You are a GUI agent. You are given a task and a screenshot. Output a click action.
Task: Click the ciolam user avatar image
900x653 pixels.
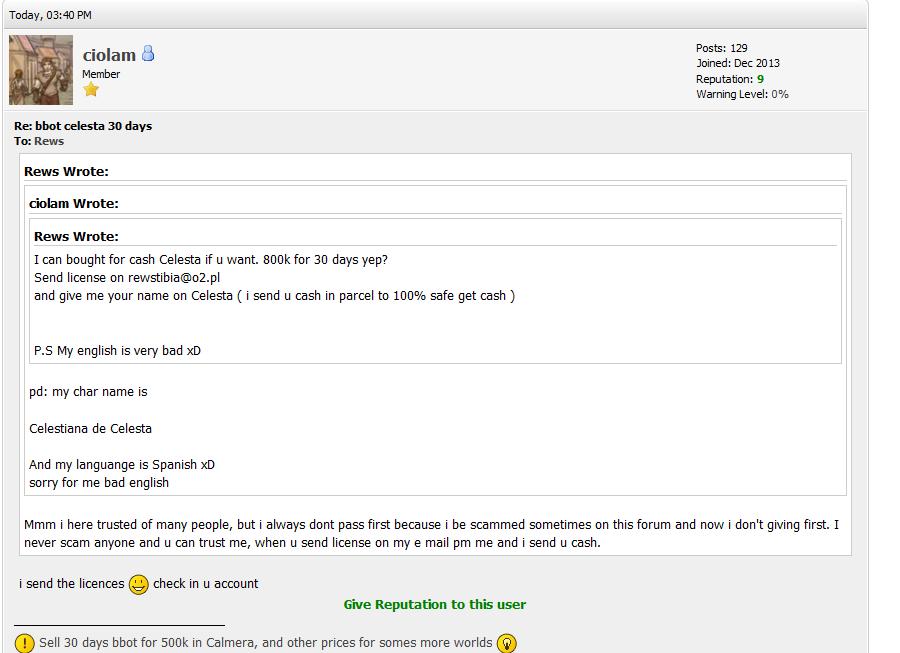[x=41, y=70]
